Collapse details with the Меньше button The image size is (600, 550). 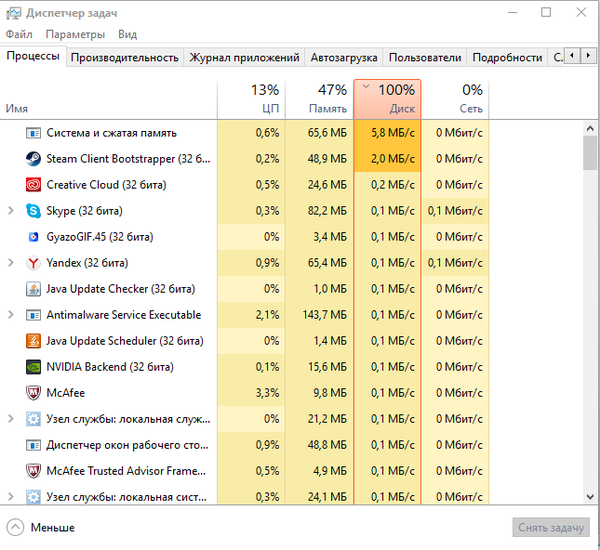[41, 527]
